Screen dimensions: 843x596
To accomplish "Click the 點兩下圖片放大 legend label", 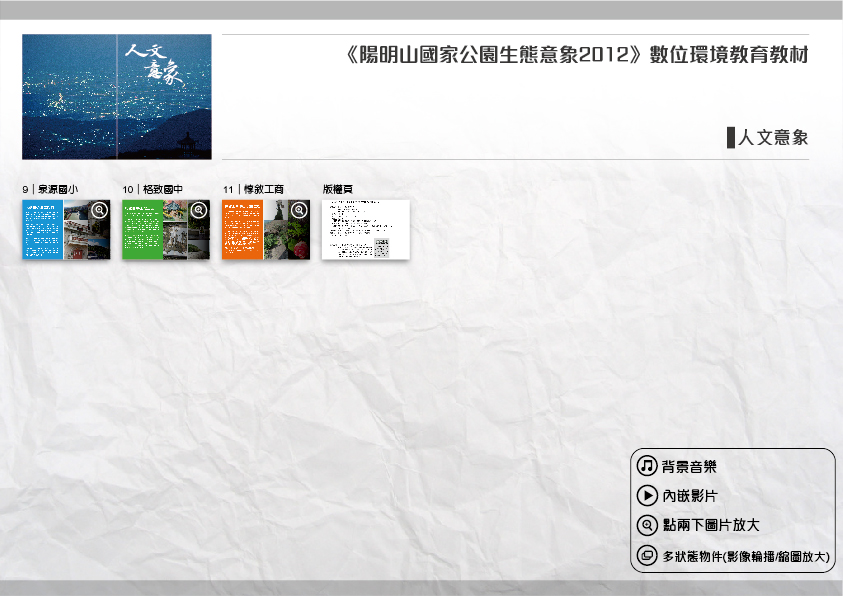I will (711, 525).
